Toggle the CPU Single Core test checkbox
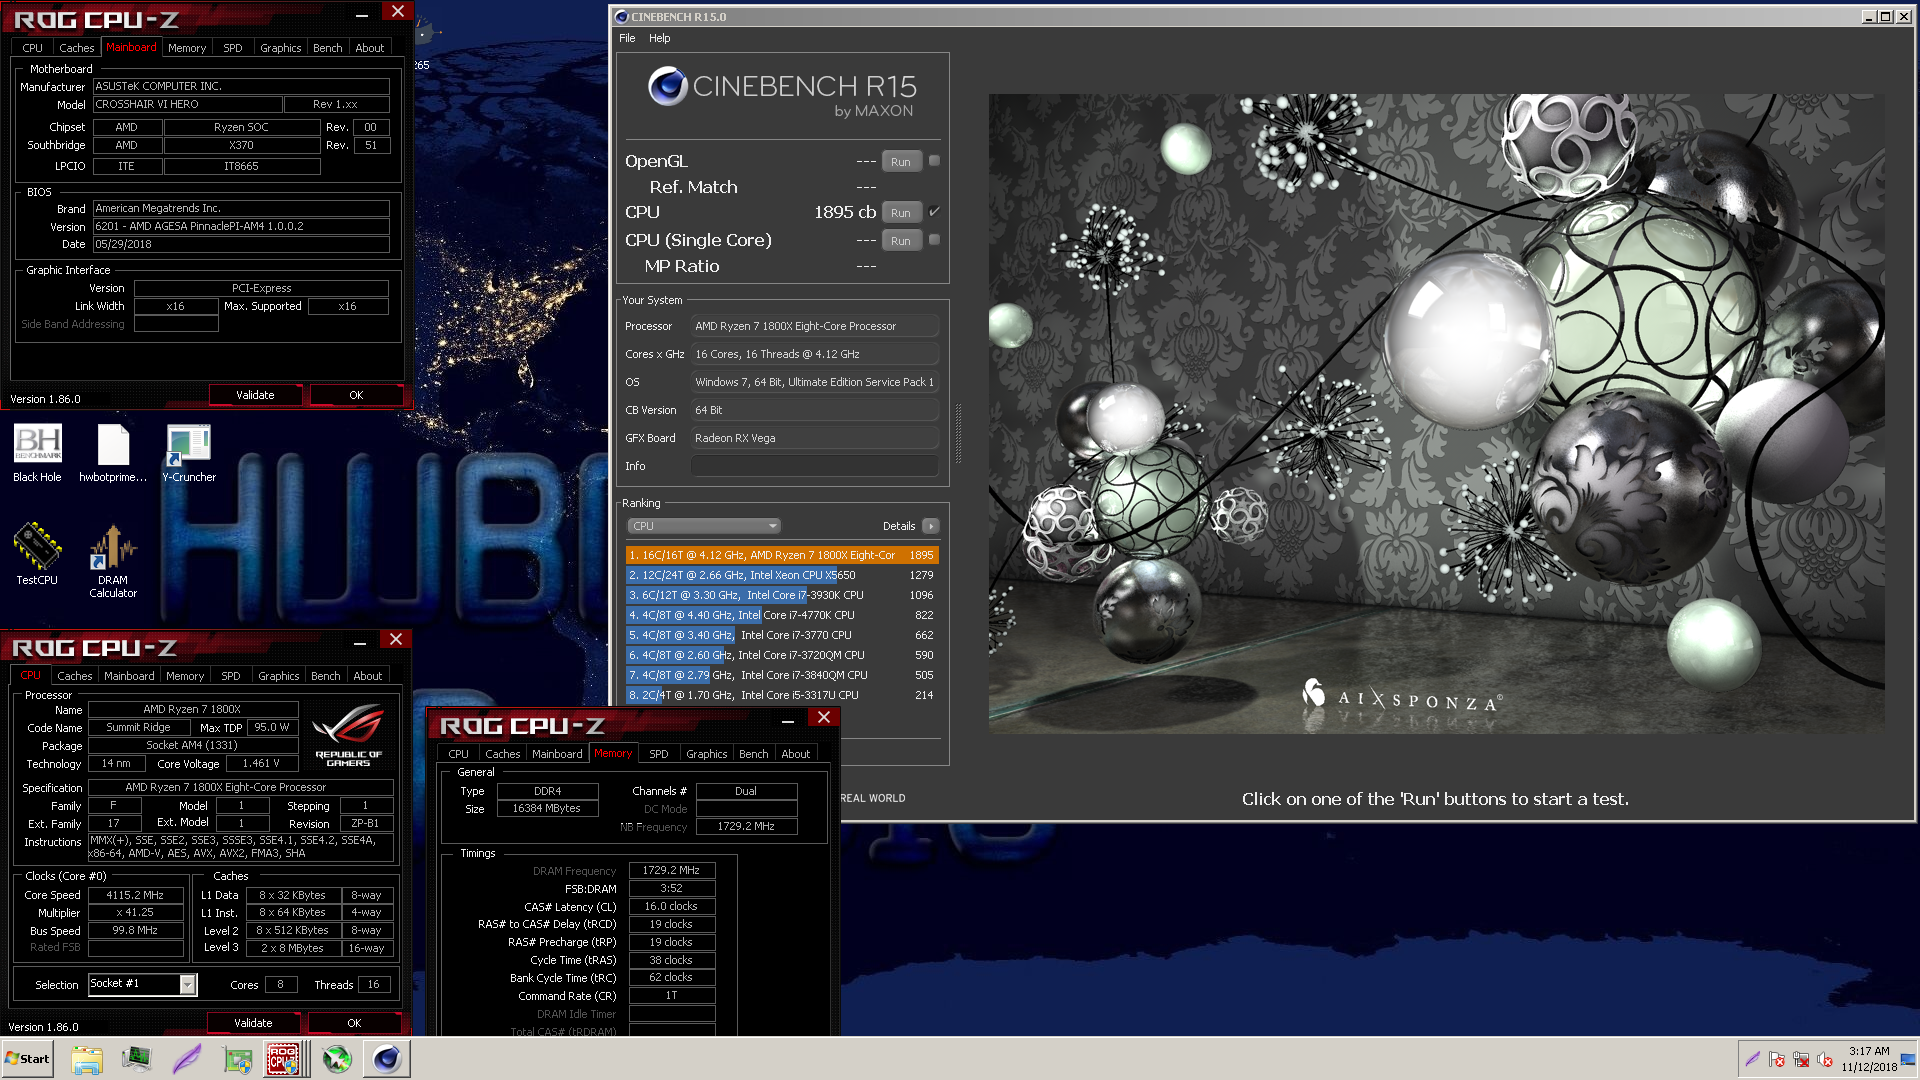The image size is (1920, 1080). click(934, 239)
